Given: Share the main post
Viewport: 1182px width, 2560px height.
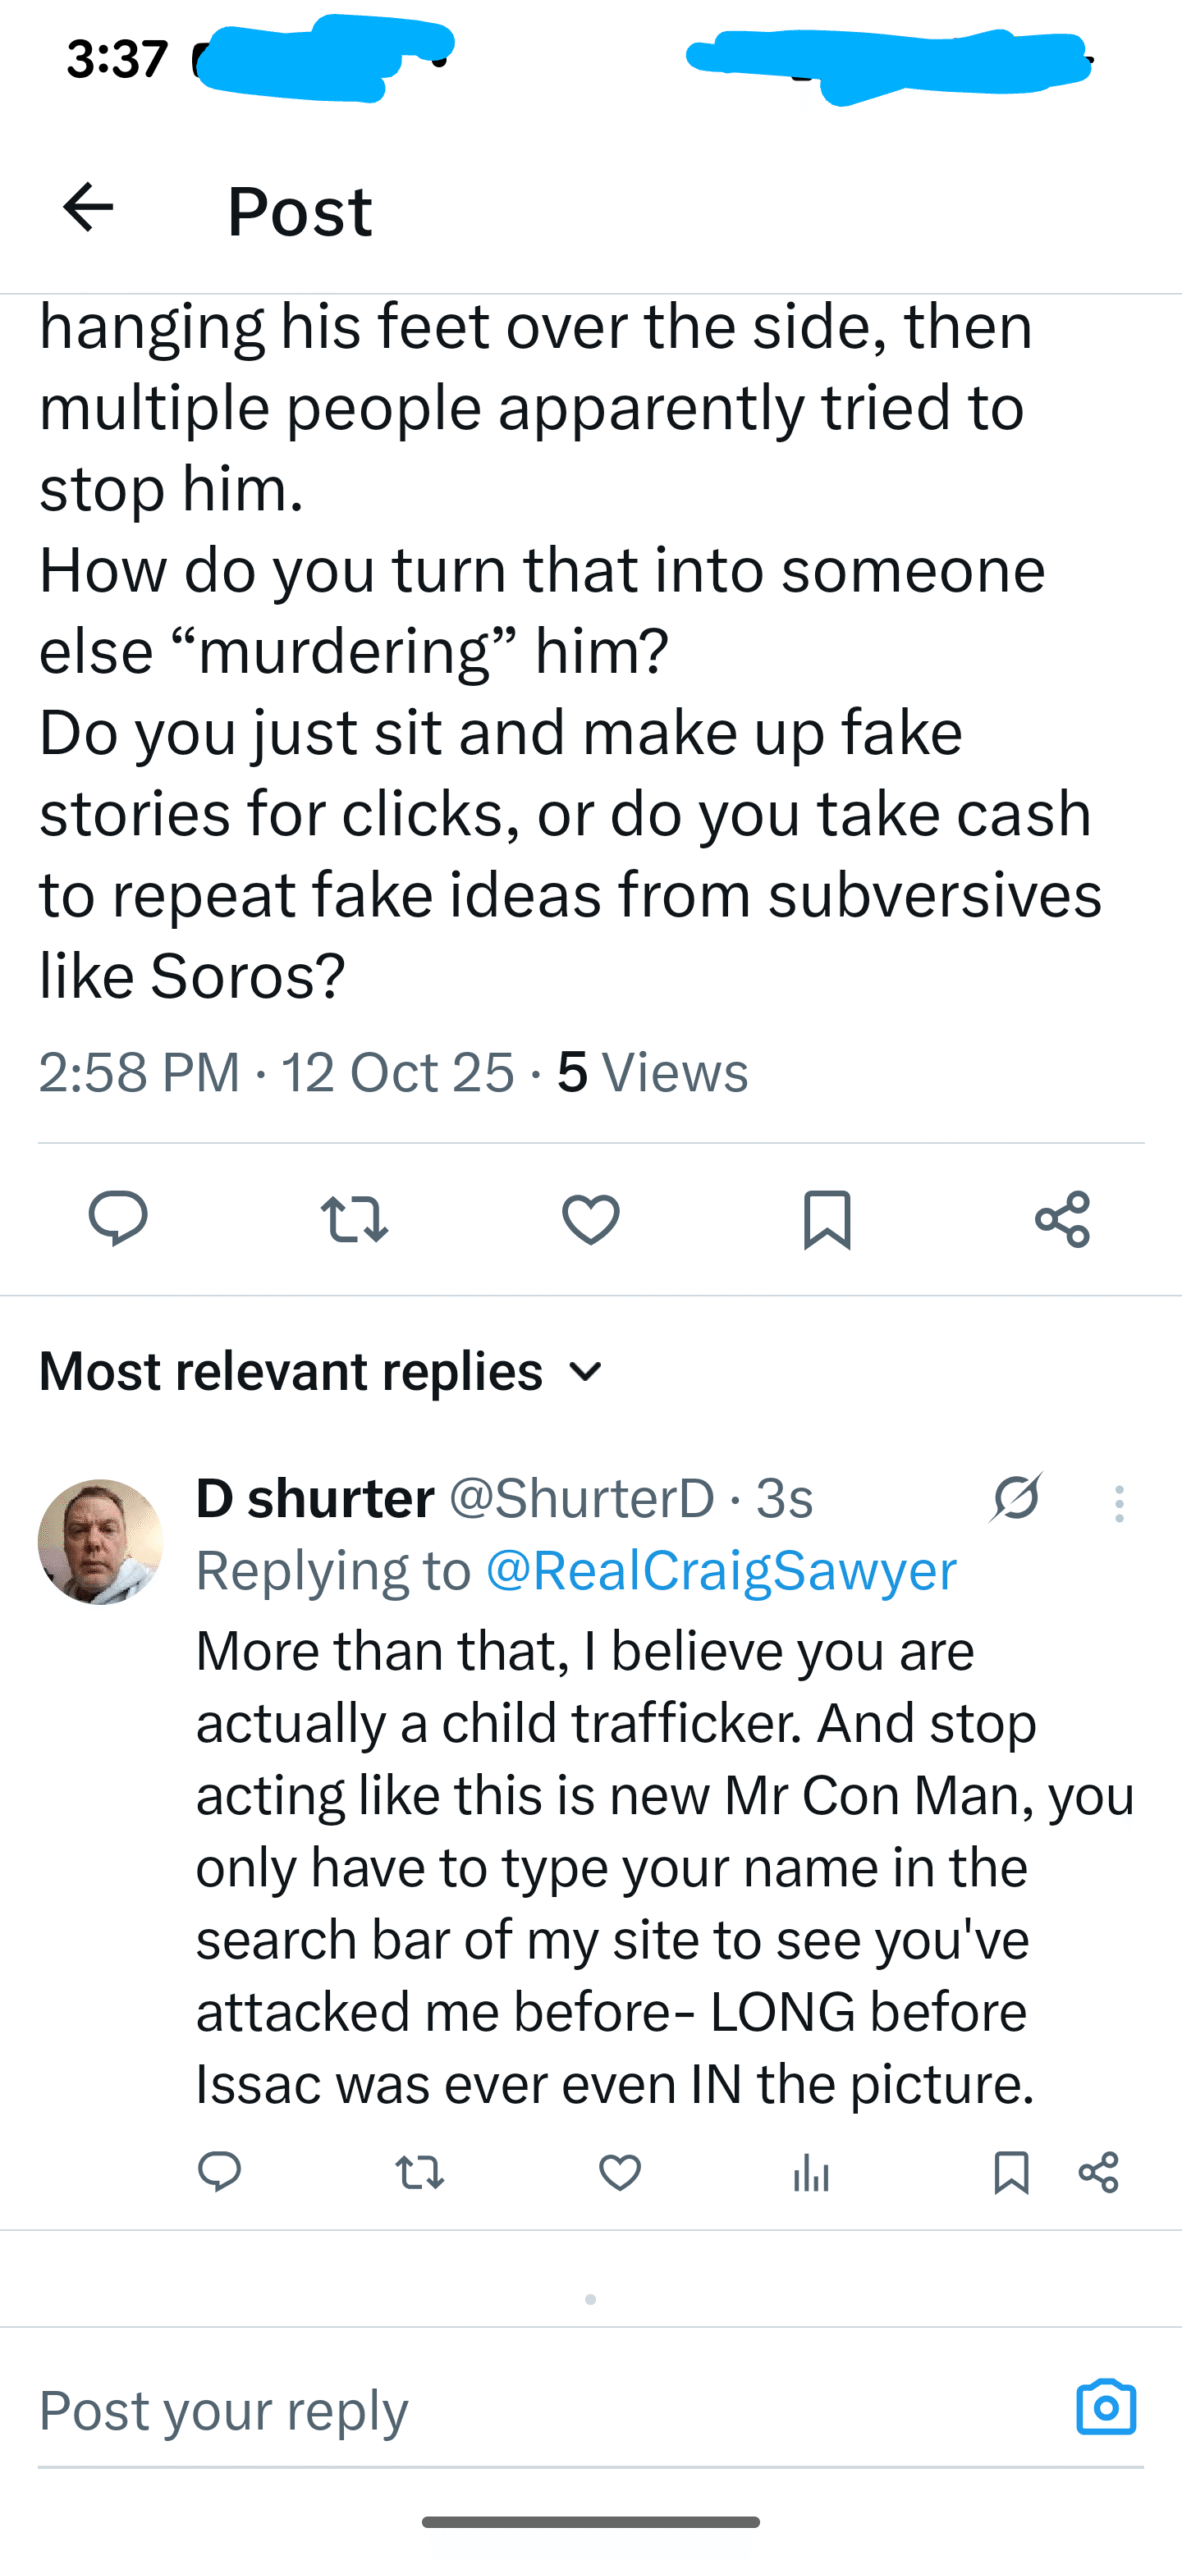Looking at the screenshot, I should [1063, 1220].
